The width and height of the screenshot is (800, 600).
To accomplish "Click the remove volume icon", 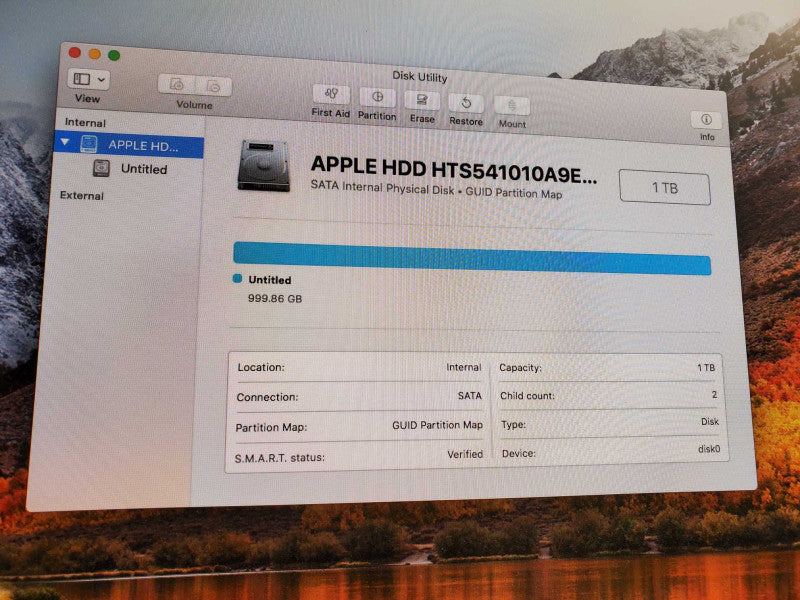I will point(213,87).
